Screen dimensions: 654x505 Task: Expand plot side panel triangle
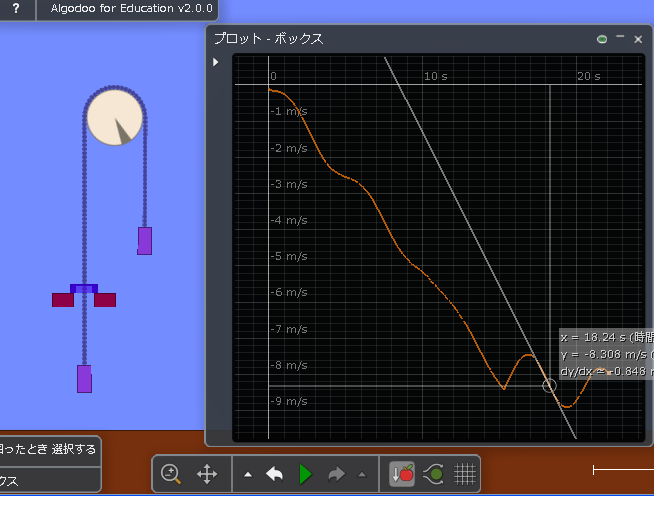pyautogui.click(x=216, y=62)
